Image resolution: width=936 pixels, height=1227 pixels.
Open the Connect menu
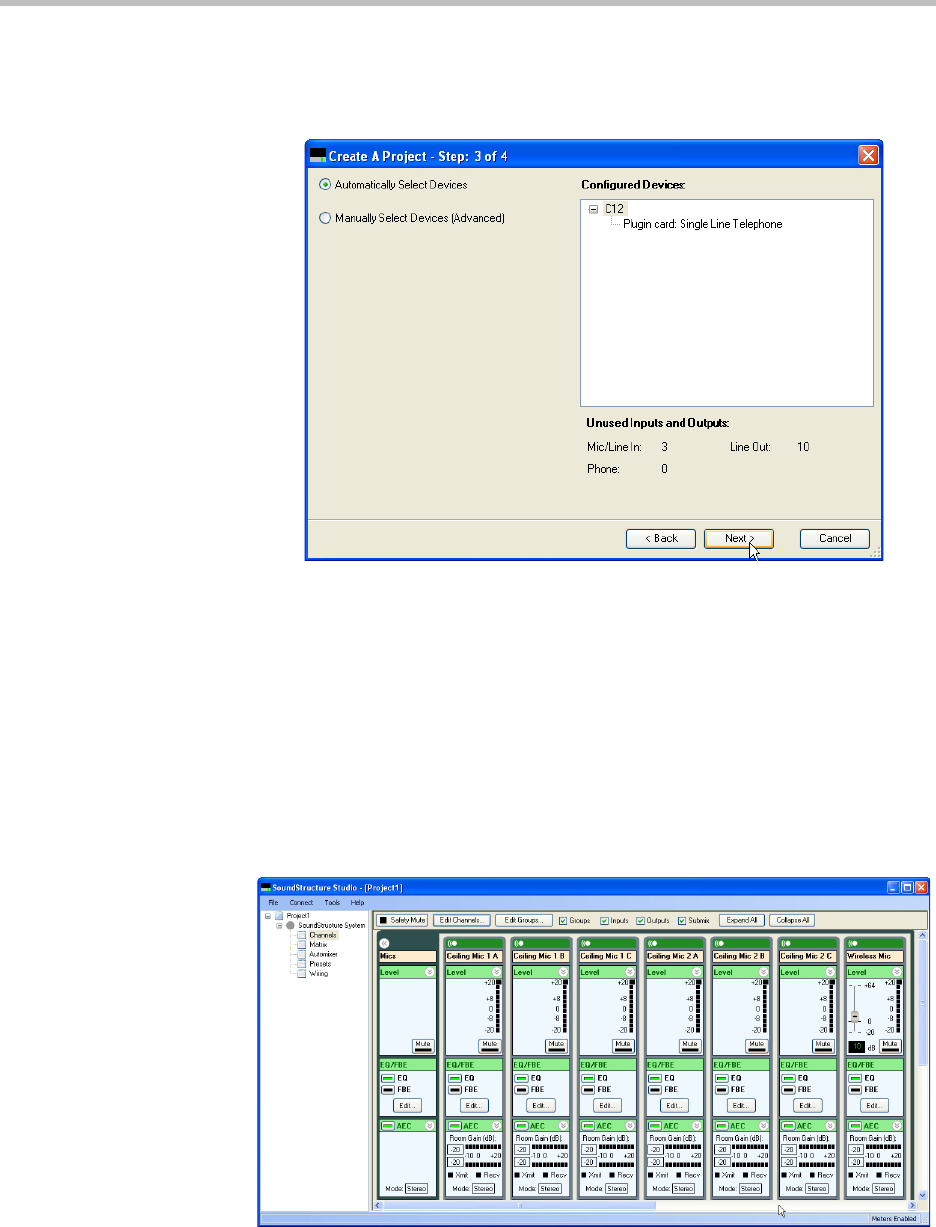pyautogui.click(x=301, y=902)
